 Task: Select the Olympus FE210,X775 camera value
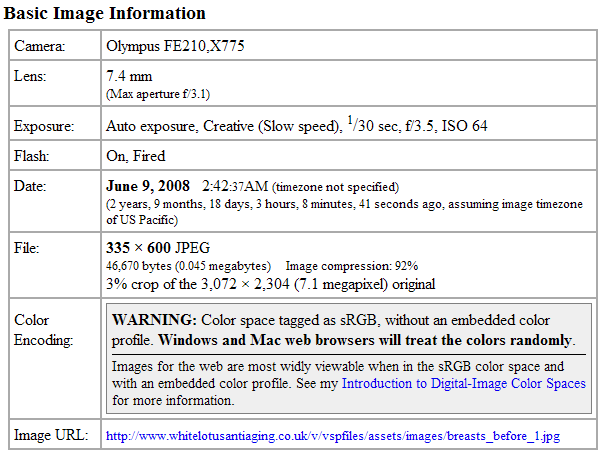(175, 47)
